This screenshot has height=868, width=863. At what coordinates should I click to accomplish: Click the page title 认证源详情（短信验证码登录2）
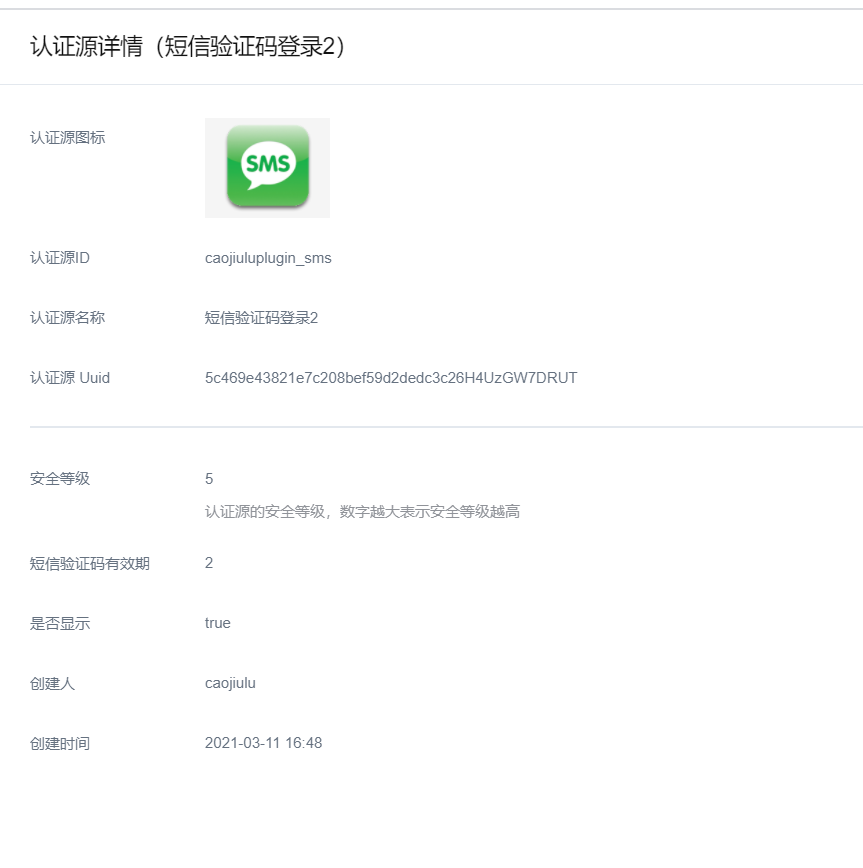click(x=188, y=47)
